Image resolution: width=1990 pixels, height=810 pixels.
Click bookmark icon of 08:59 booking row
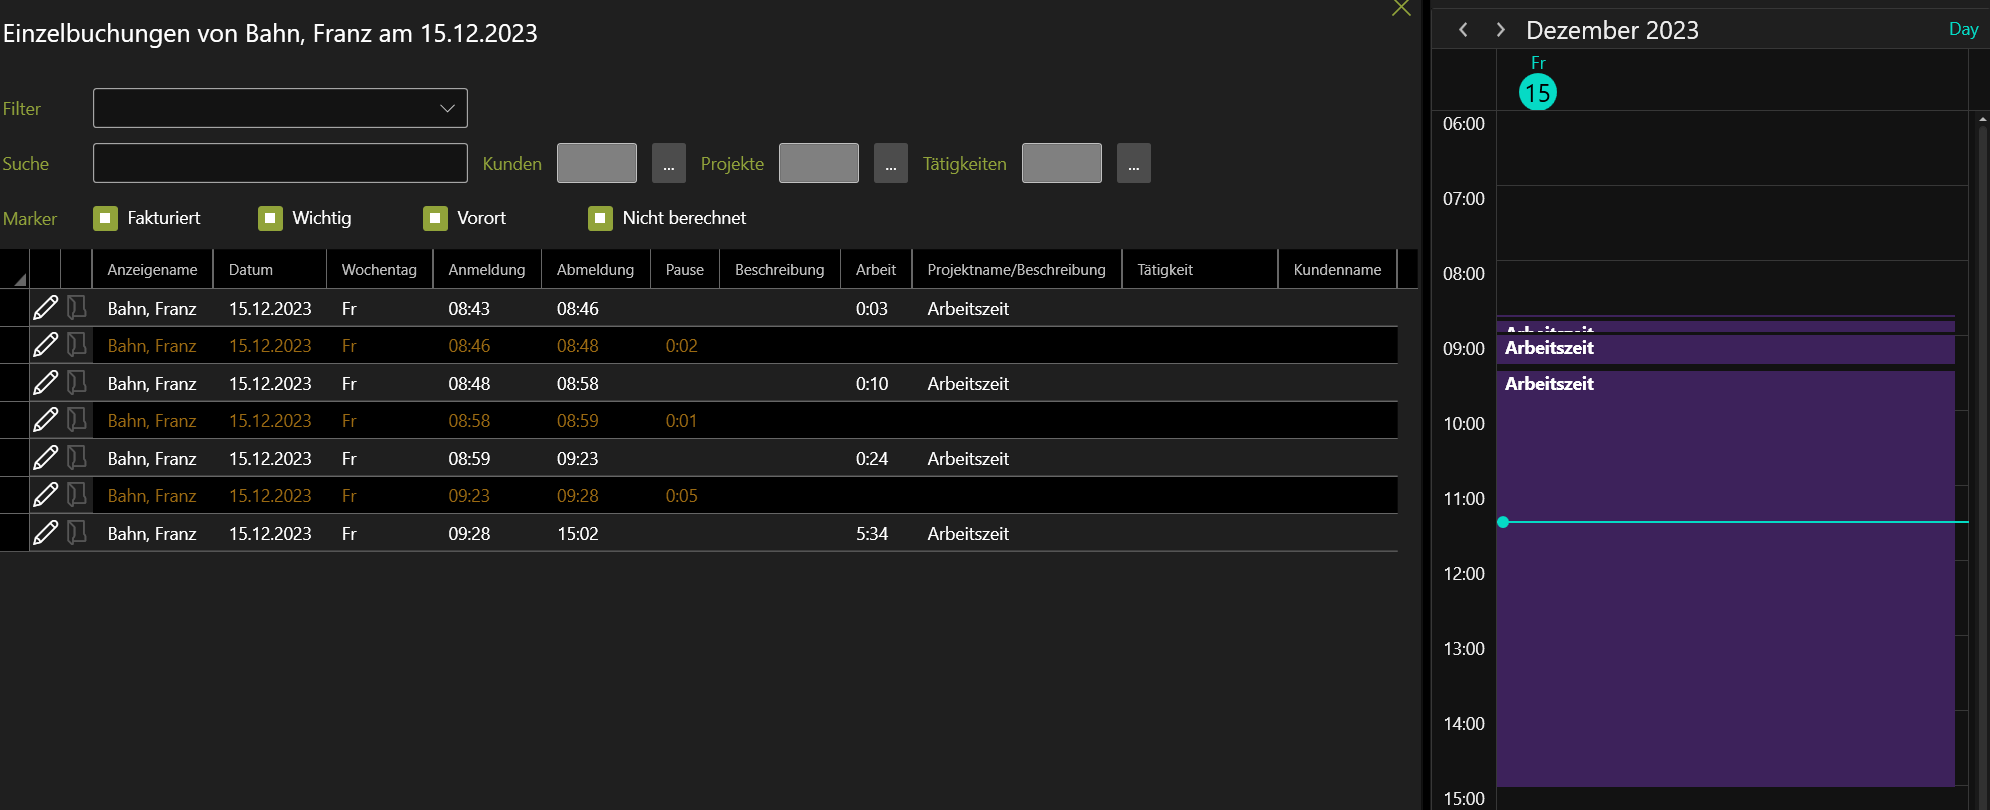point(77,458)
